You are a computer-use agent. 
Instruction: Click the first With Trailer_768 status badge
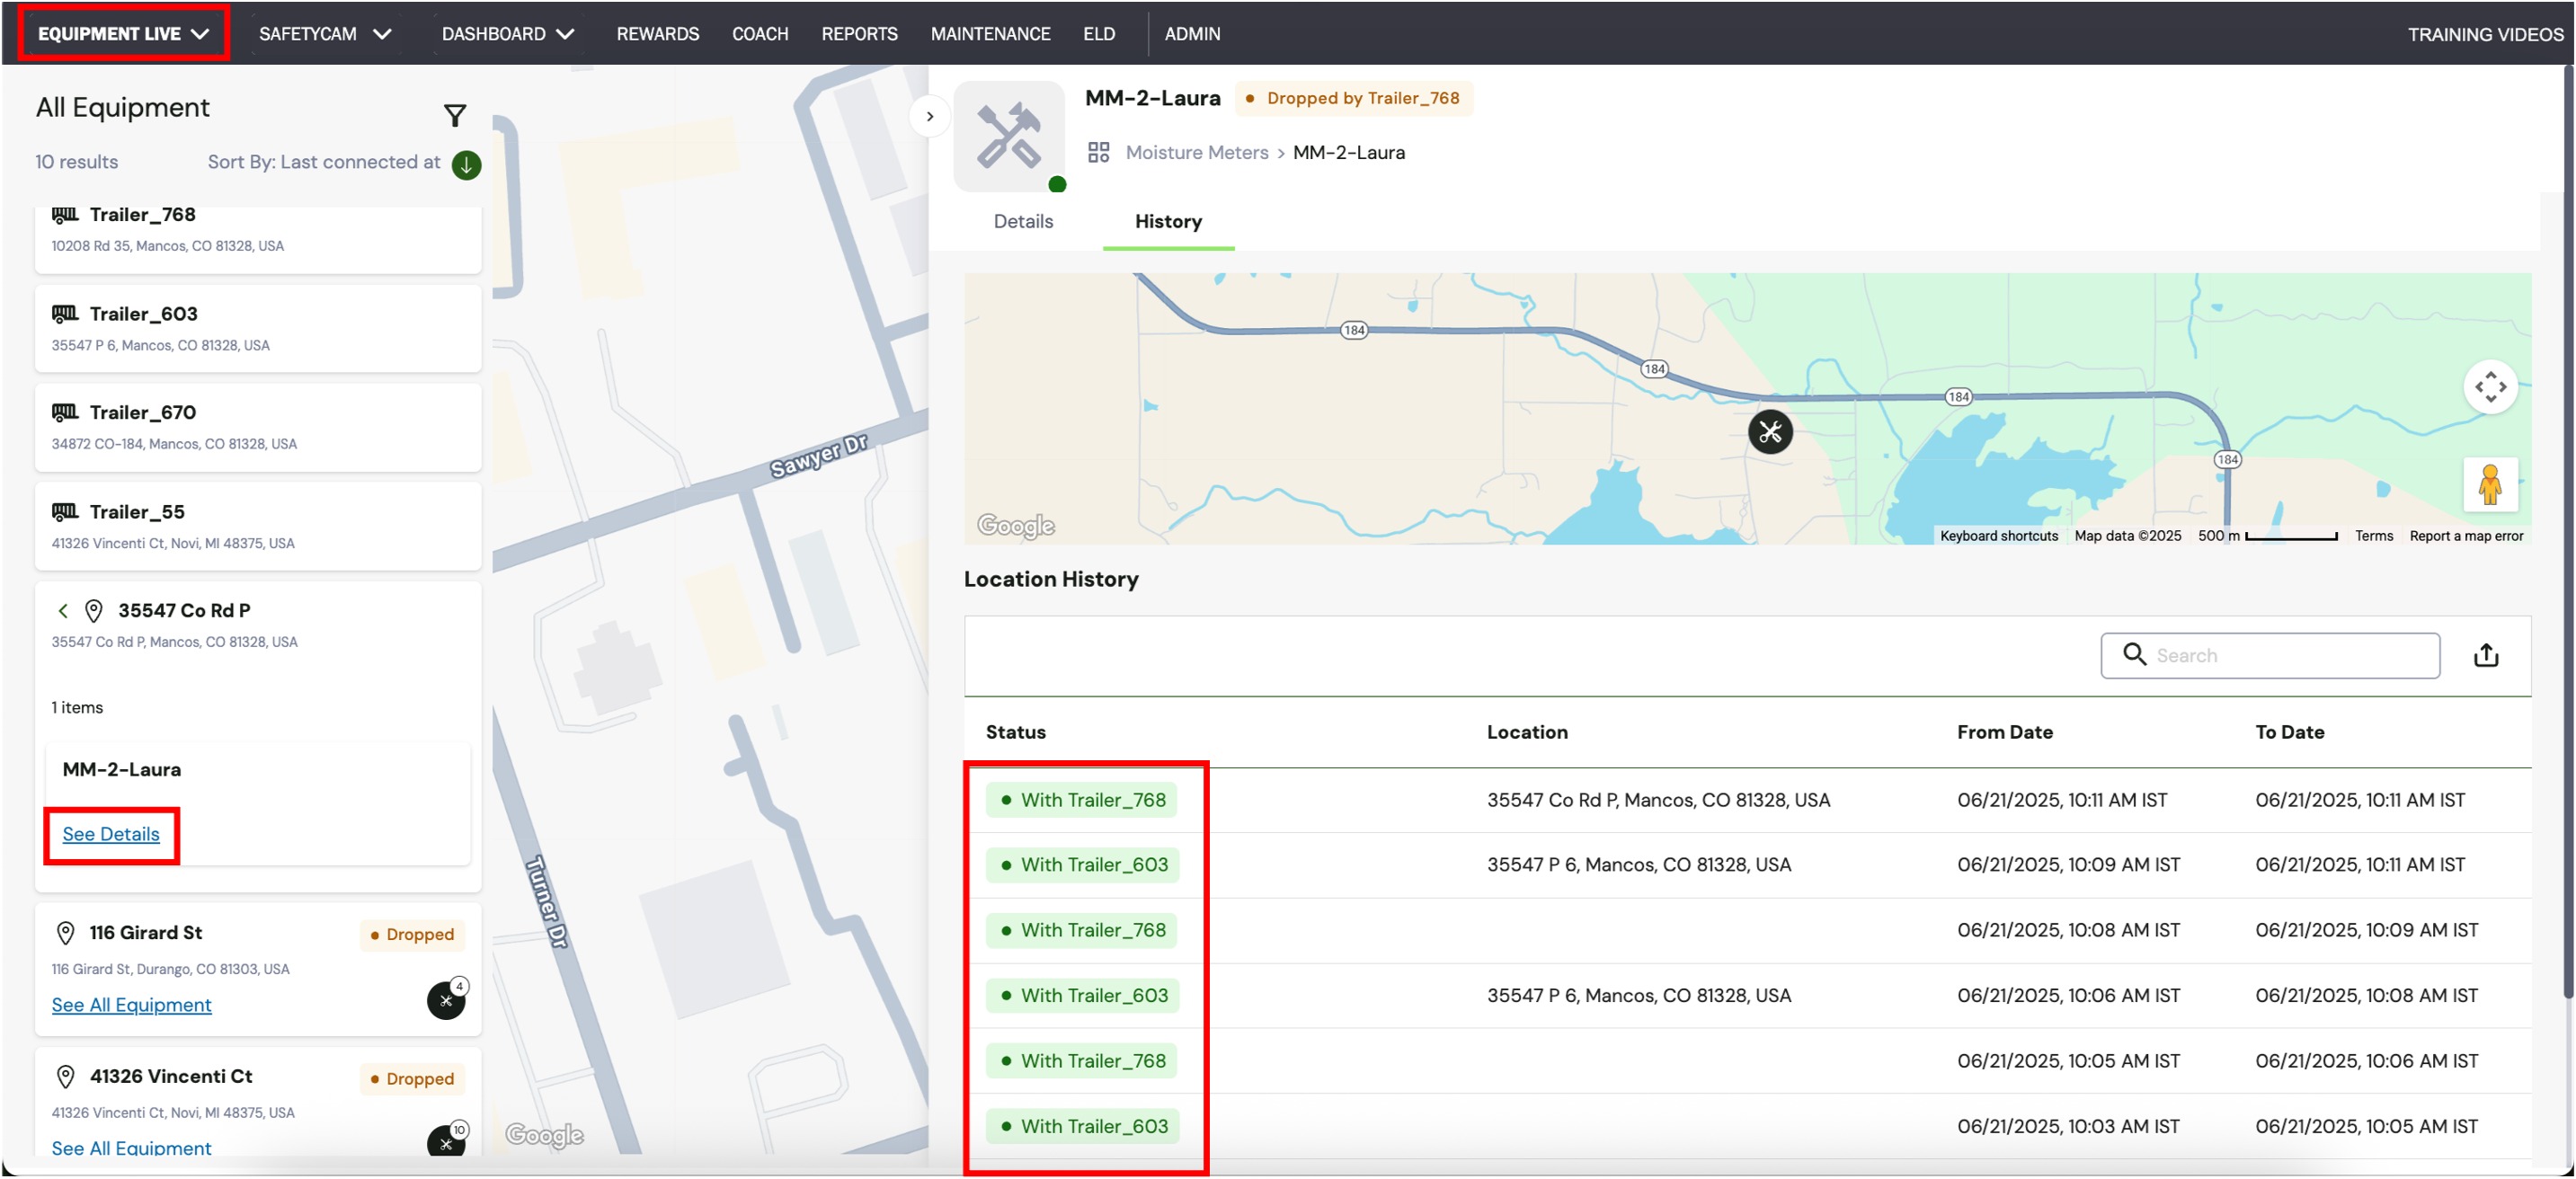click(1081, 799)
